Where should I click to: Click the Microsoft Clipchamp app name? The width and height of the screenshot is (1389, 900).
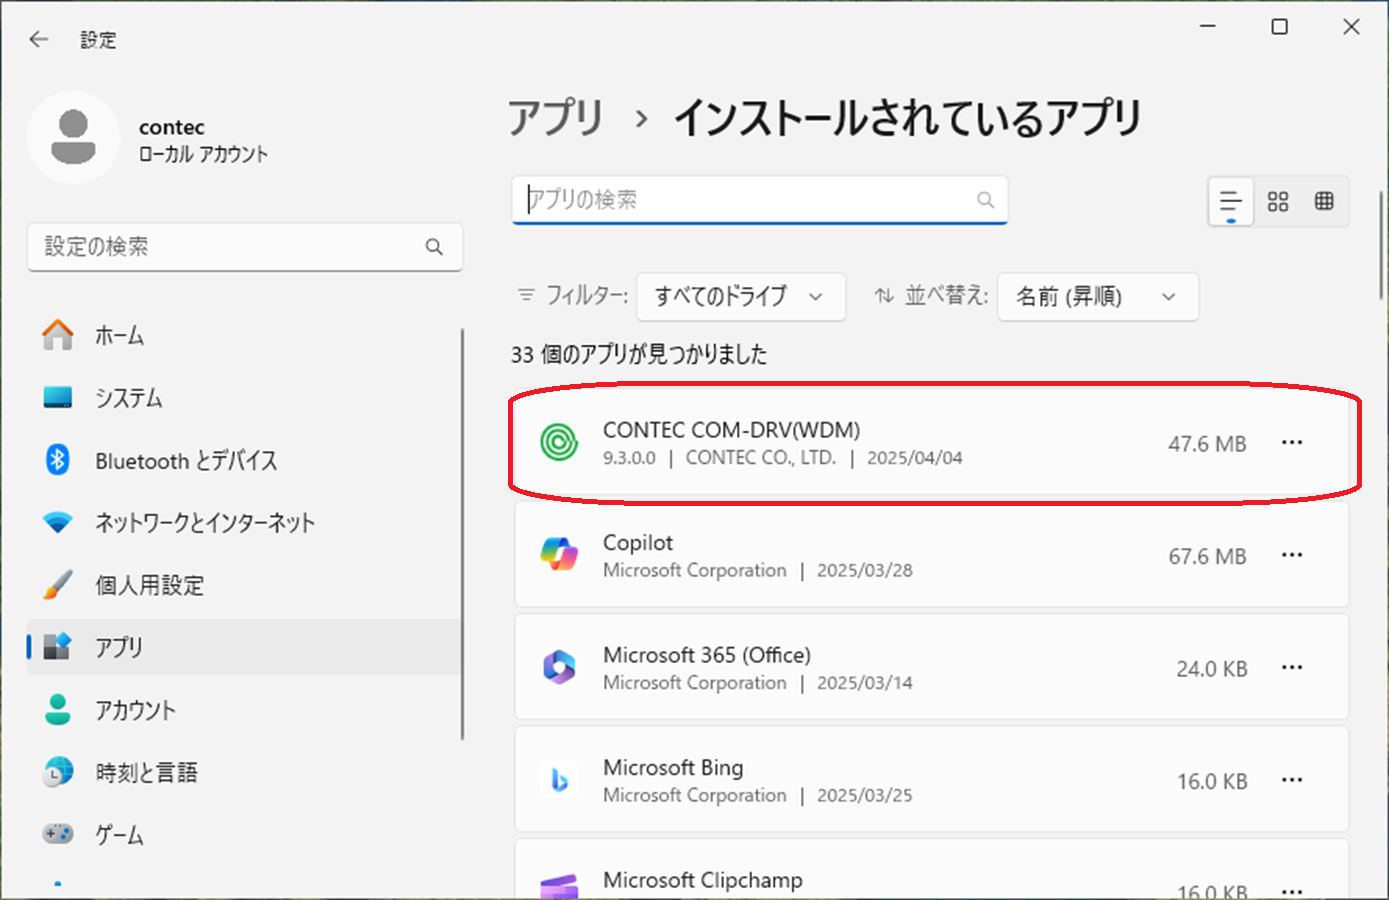[x=703, y=880]
